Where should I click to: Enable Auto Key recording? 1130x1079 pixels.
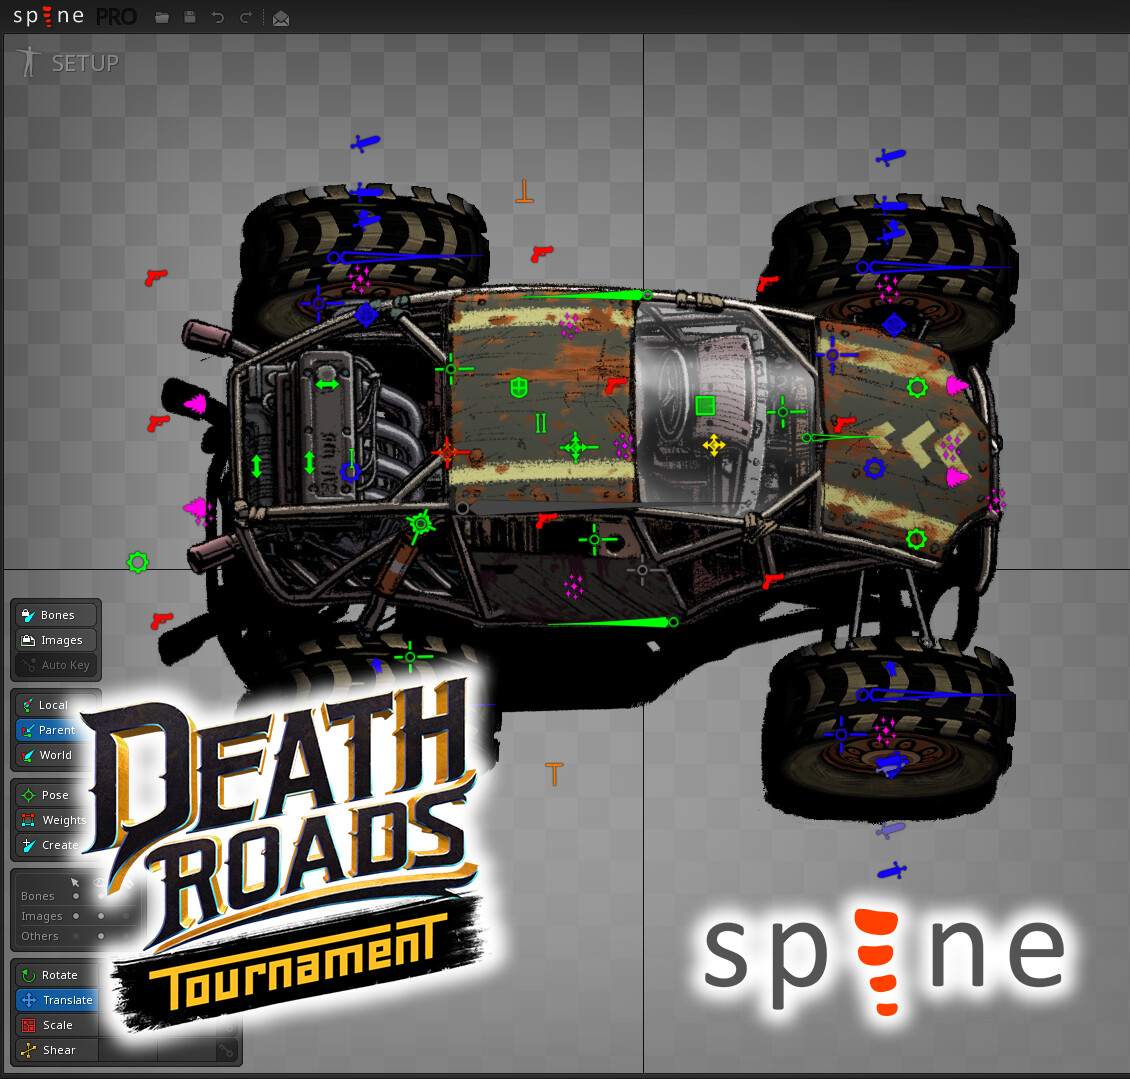click(55, 664)
